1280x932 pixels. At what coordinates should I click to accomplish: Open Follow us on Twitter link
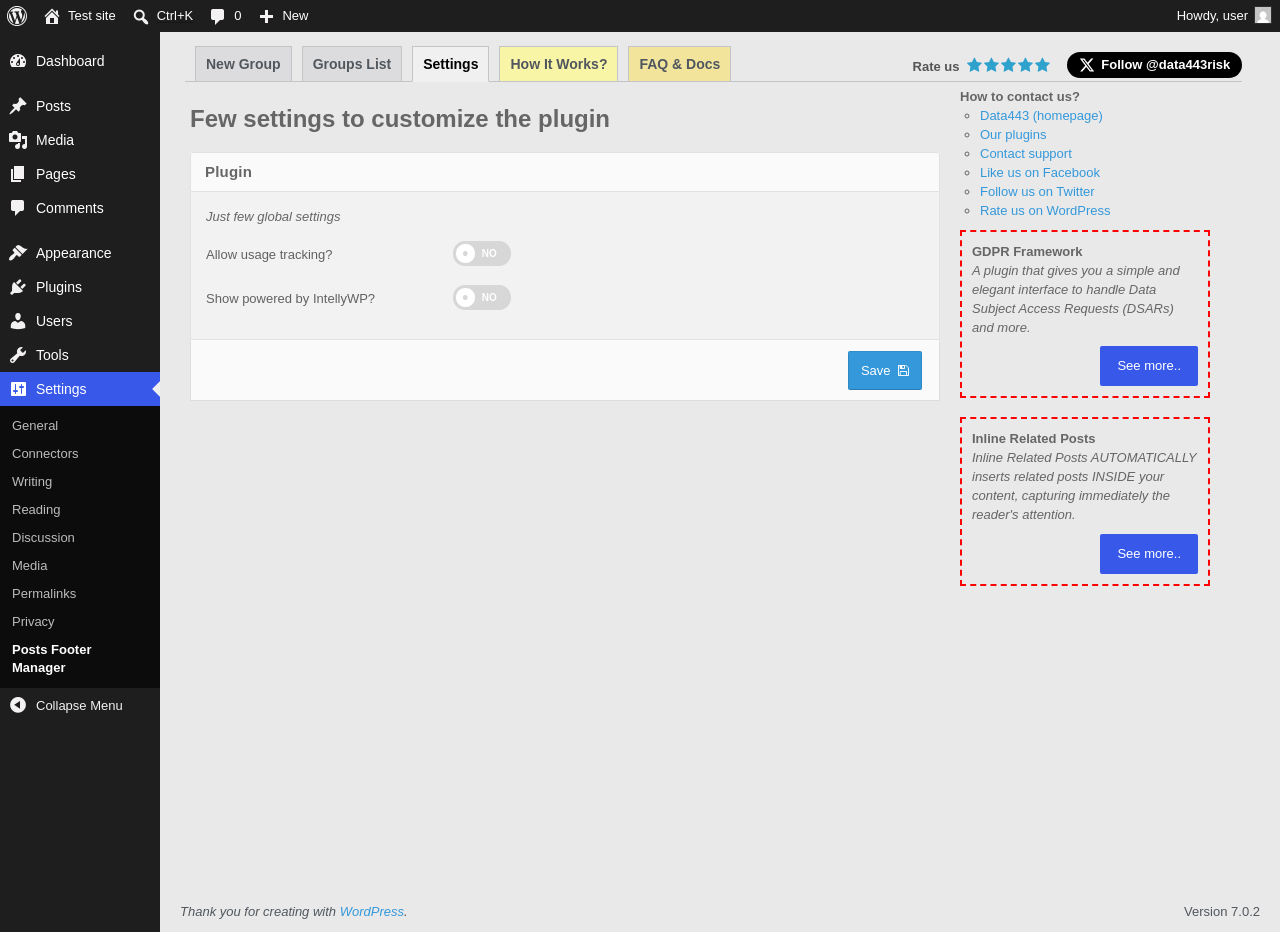pos(1037,192)
